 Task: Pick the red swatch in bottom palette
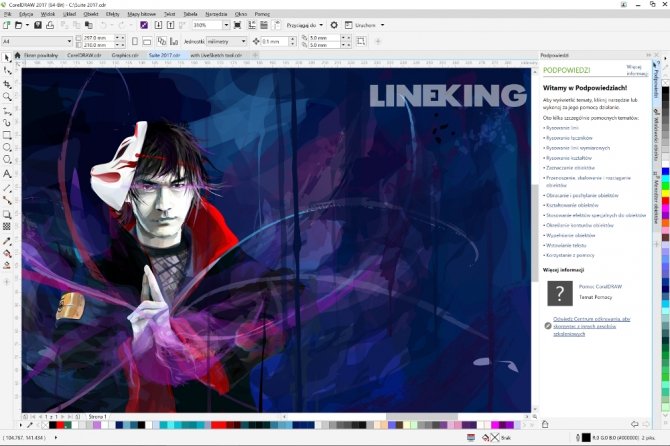60,425
